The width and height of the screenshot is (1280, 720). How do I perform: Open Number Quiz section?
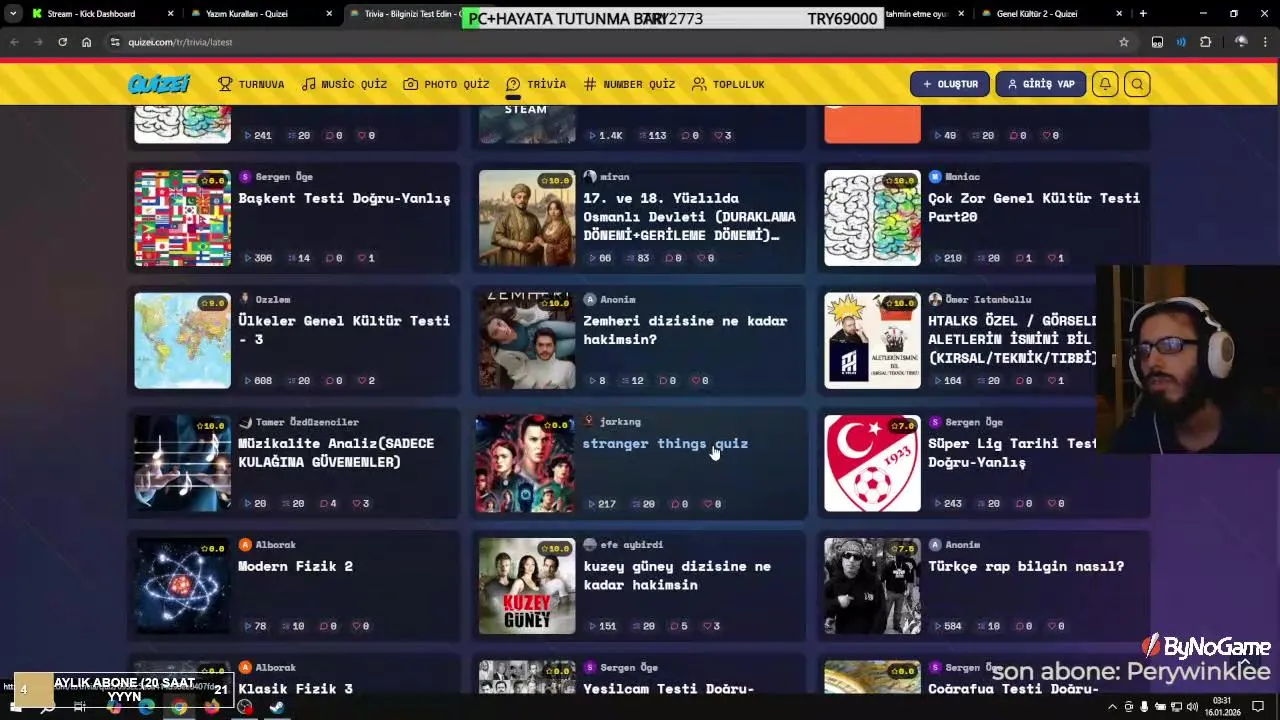[629, 84]
